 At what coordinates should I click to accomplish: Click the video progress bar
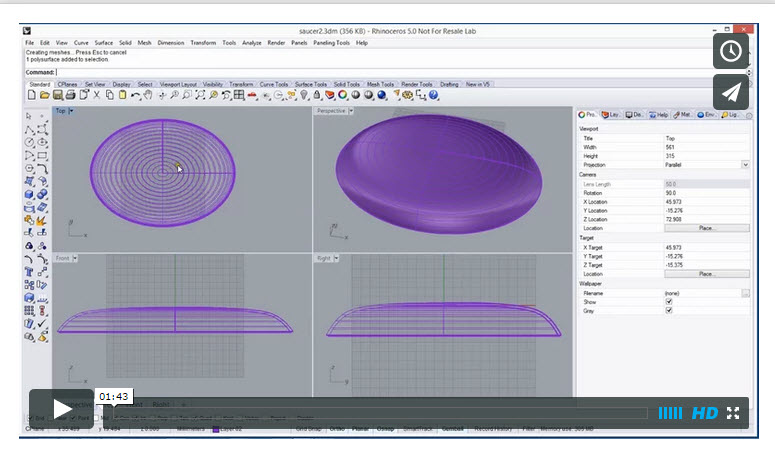381,413
